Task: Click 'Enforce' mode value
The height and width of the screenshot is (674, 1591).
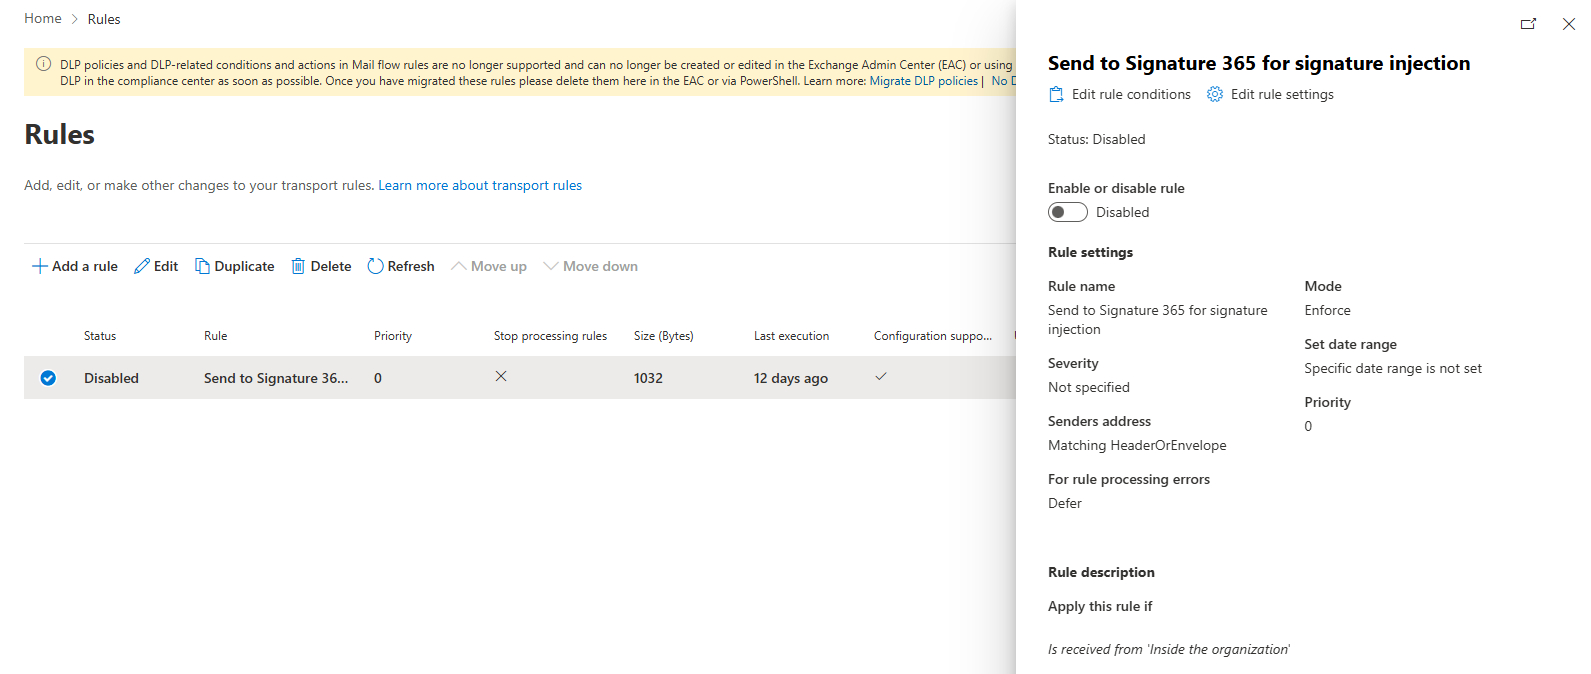Action: pyautogui.click(x=1327, y=310)
